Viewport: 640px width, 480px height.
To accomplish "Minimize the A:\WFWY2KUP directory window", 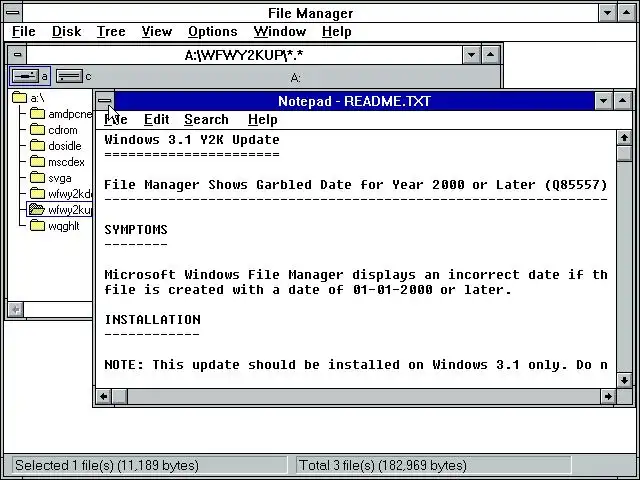I will pyautogui.click(x=471, y=55).
